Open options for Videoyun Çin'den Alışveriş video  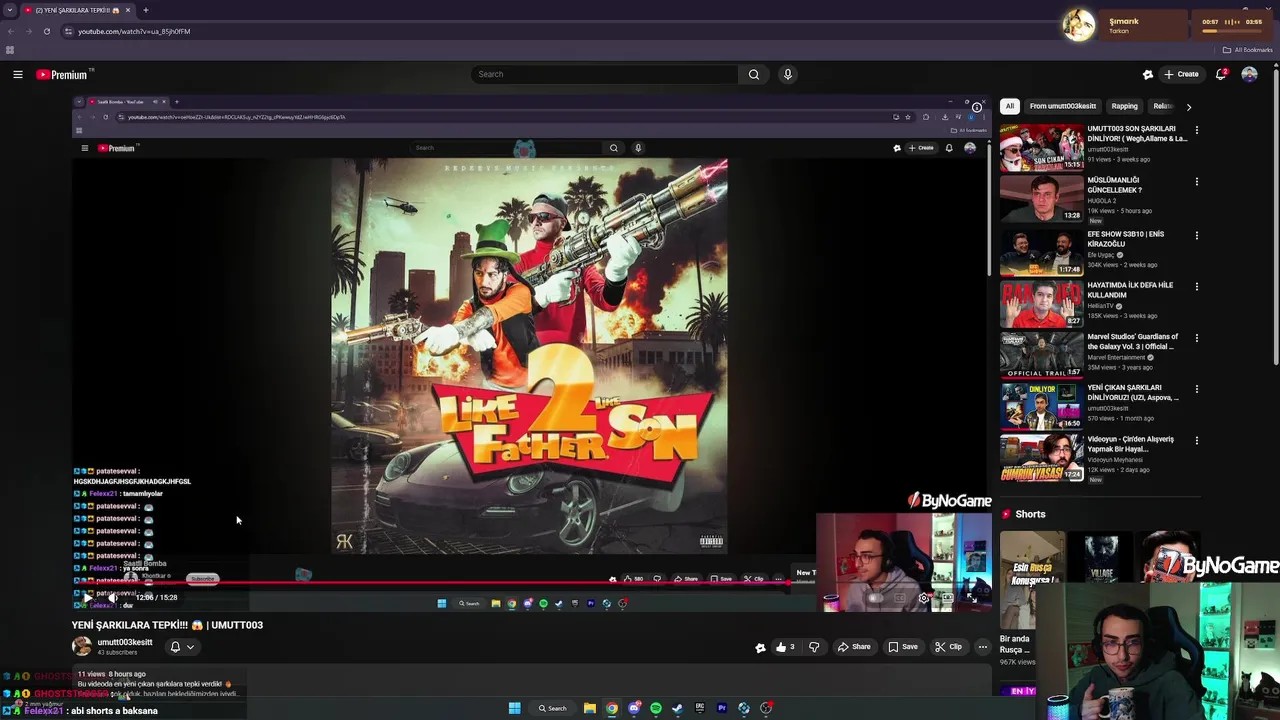point(1196,440)
